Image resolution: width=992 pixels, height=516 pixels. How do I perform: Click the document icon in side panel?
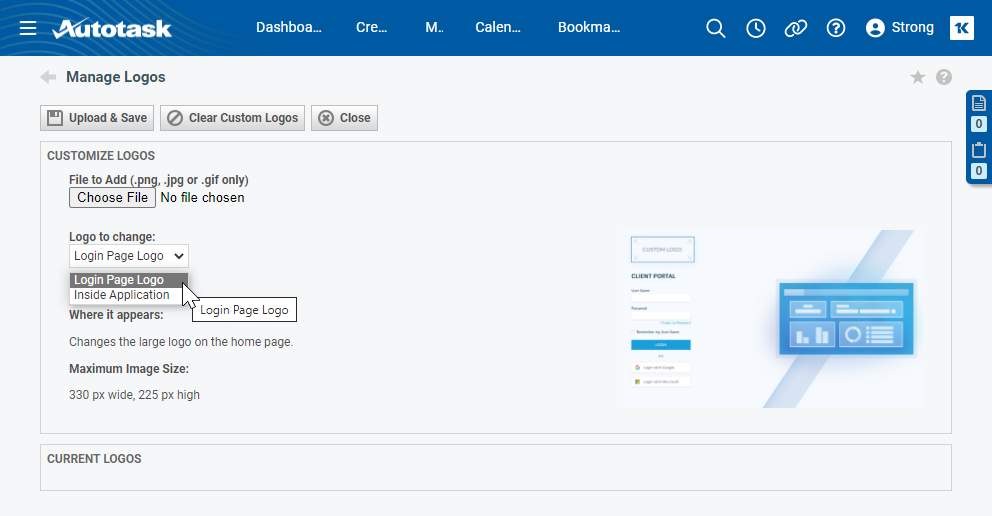click(x=979, y=104)
